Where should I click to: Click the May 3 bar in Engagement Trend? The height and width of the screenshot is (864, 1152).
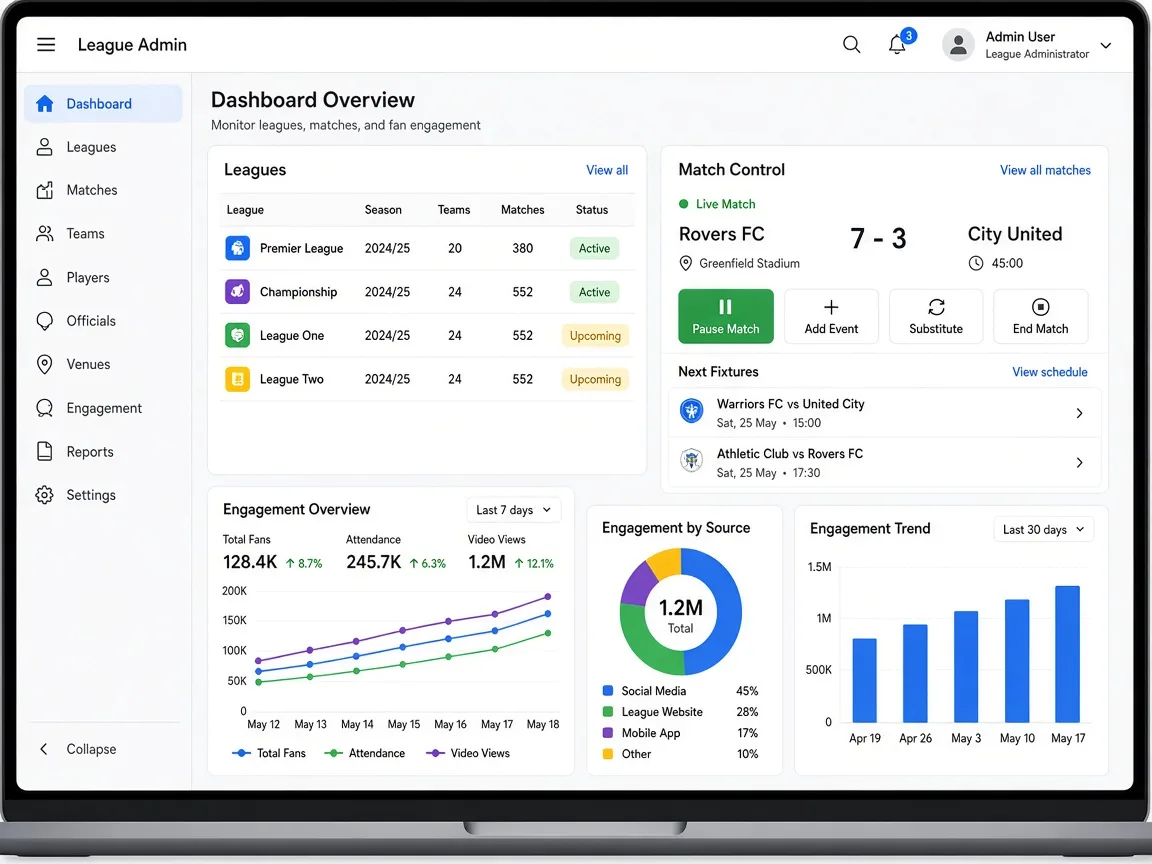coord(965,666)
